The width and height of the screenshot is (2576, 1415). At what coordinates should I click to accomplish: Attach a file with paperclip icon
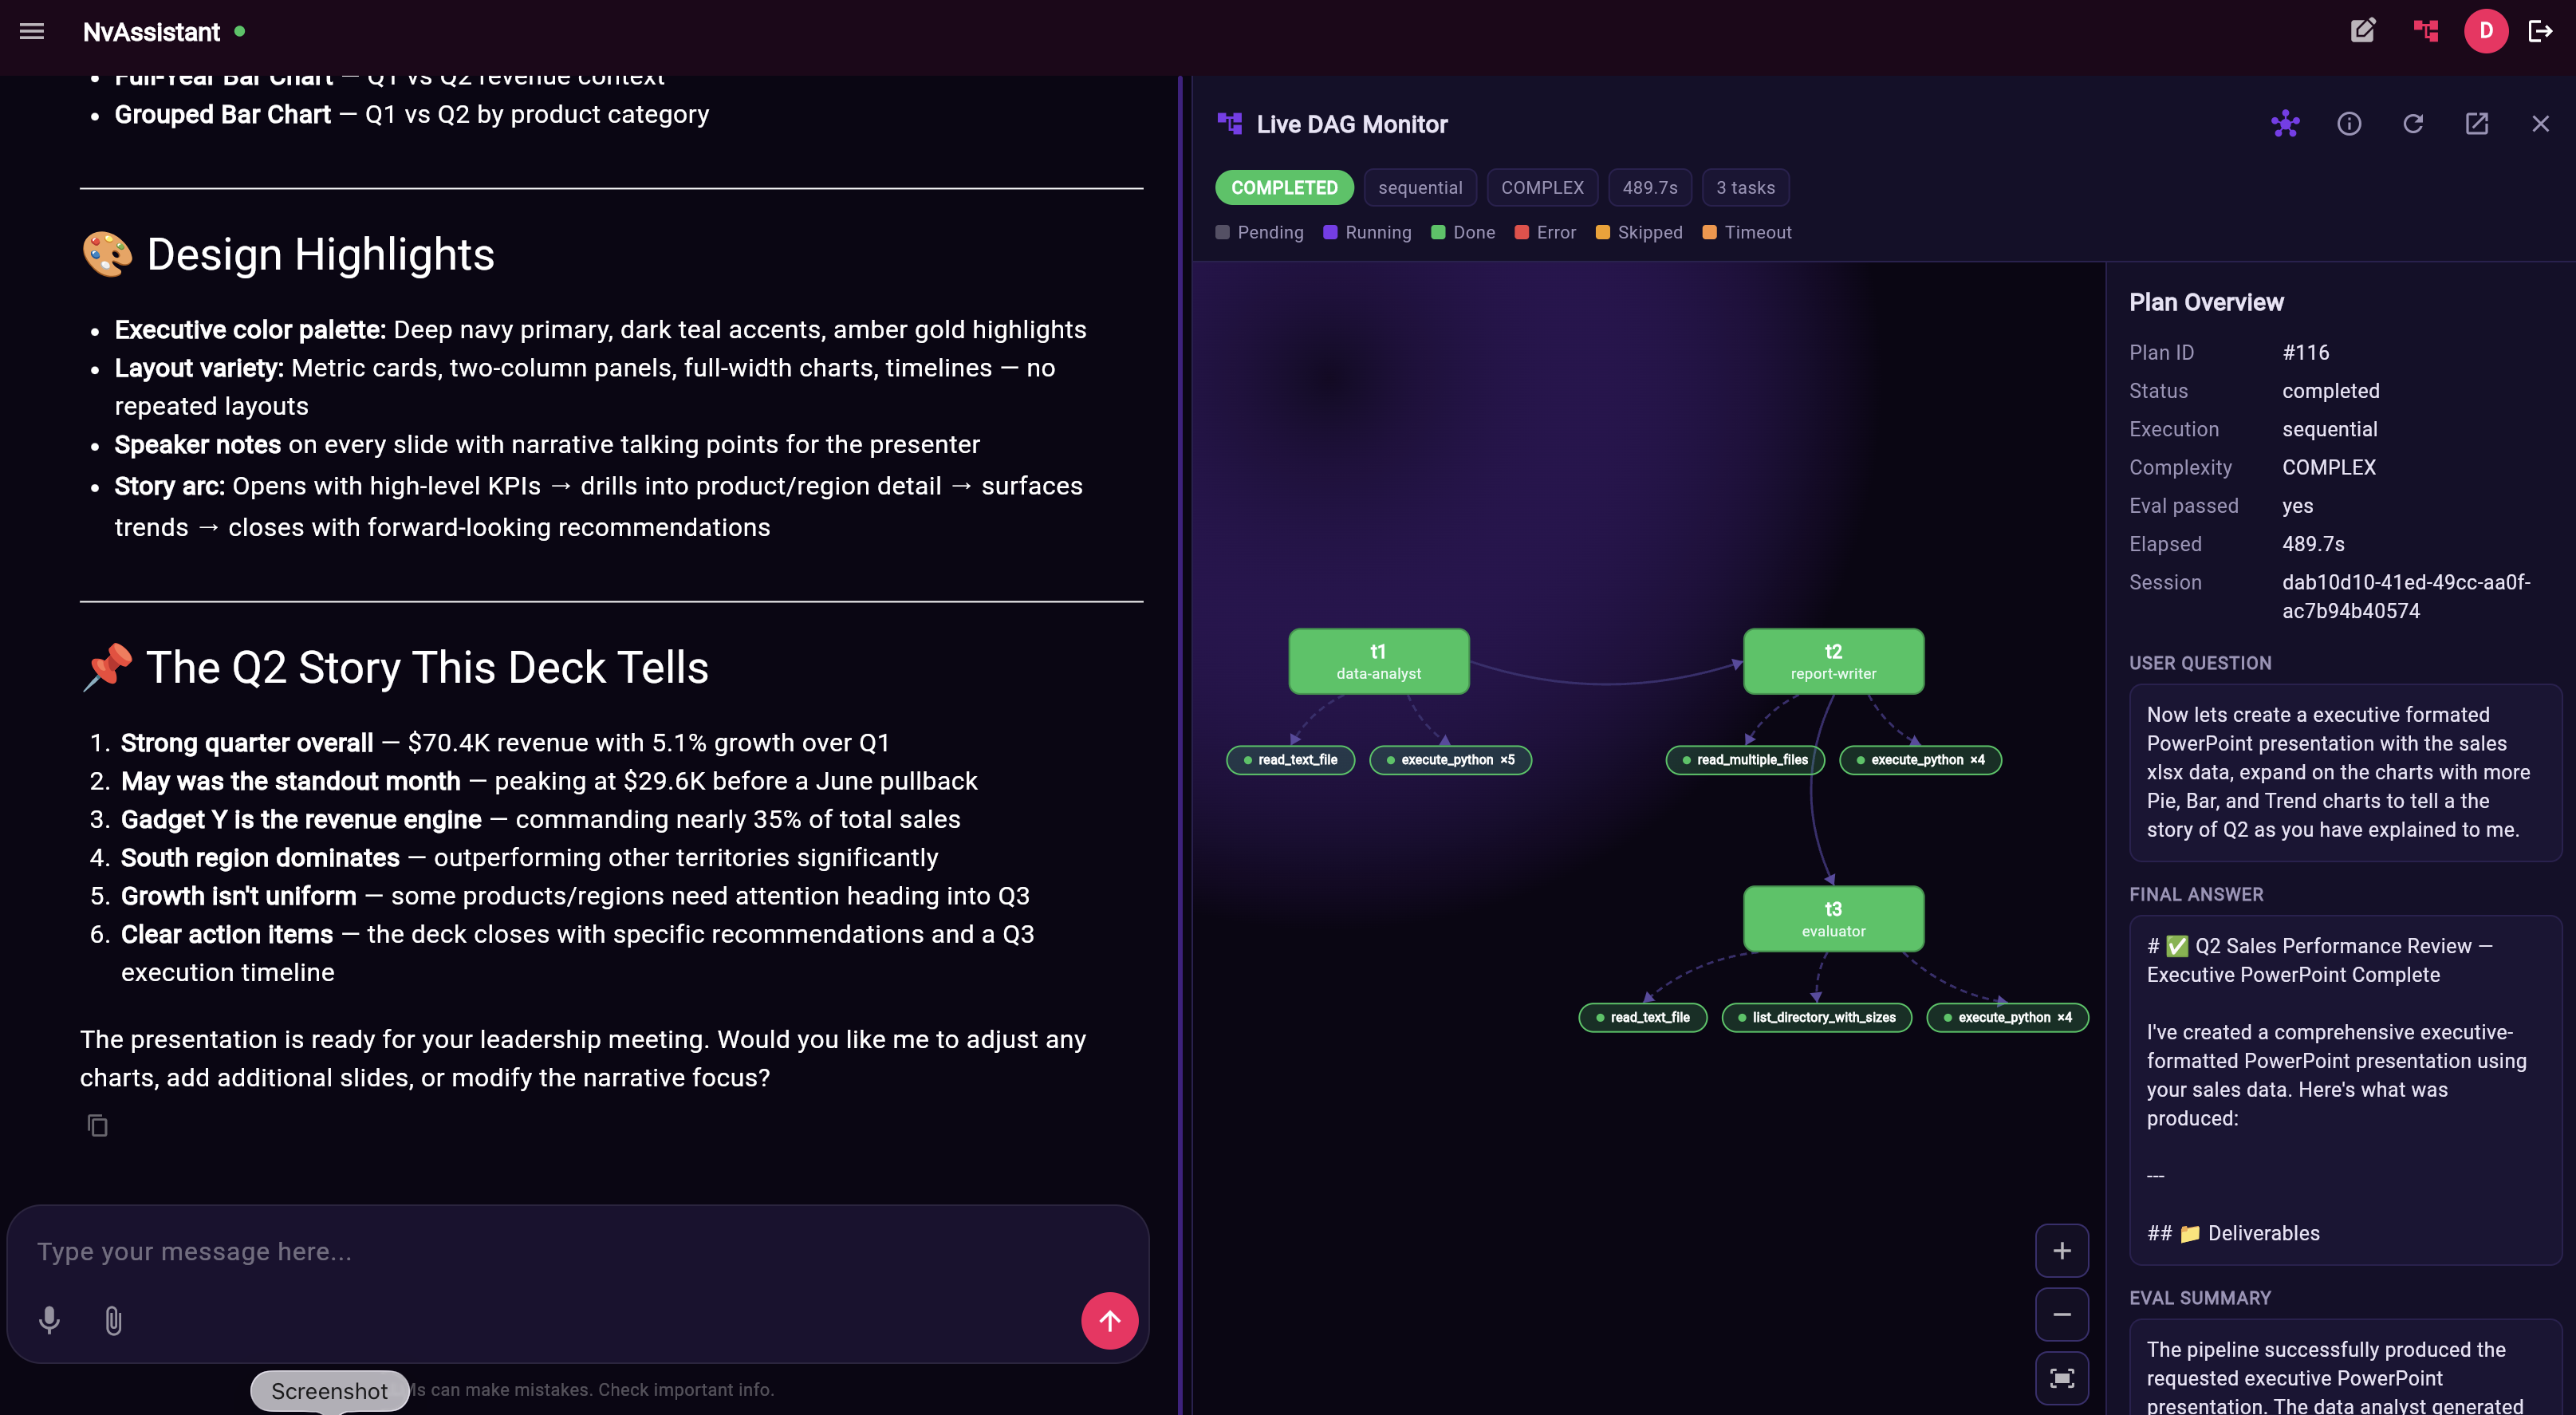pyautogui.click(x=113, y=1321)
